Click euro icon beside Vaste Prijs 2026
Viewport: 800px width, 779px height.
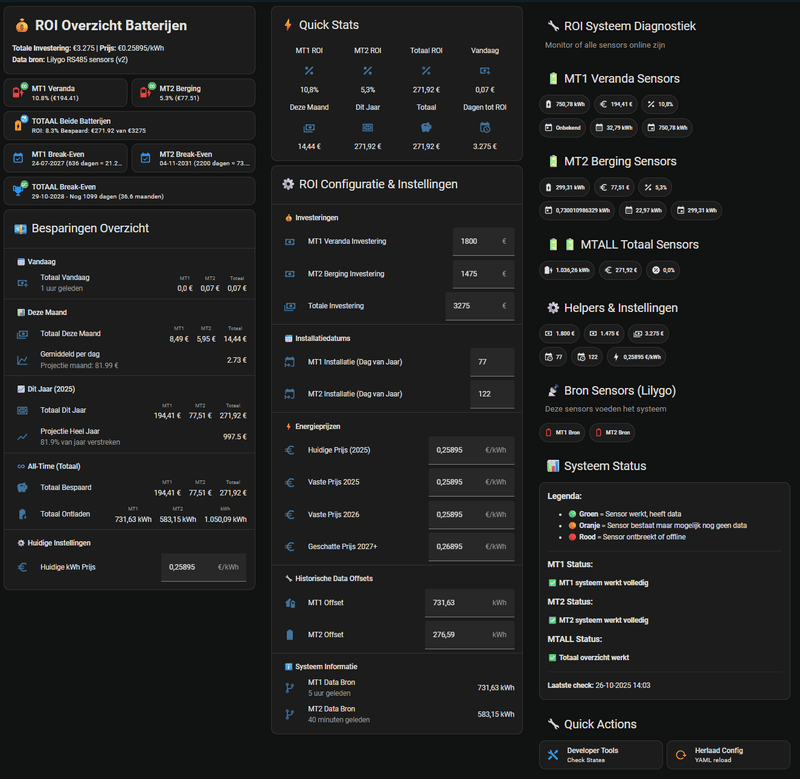tap(289, 515)
